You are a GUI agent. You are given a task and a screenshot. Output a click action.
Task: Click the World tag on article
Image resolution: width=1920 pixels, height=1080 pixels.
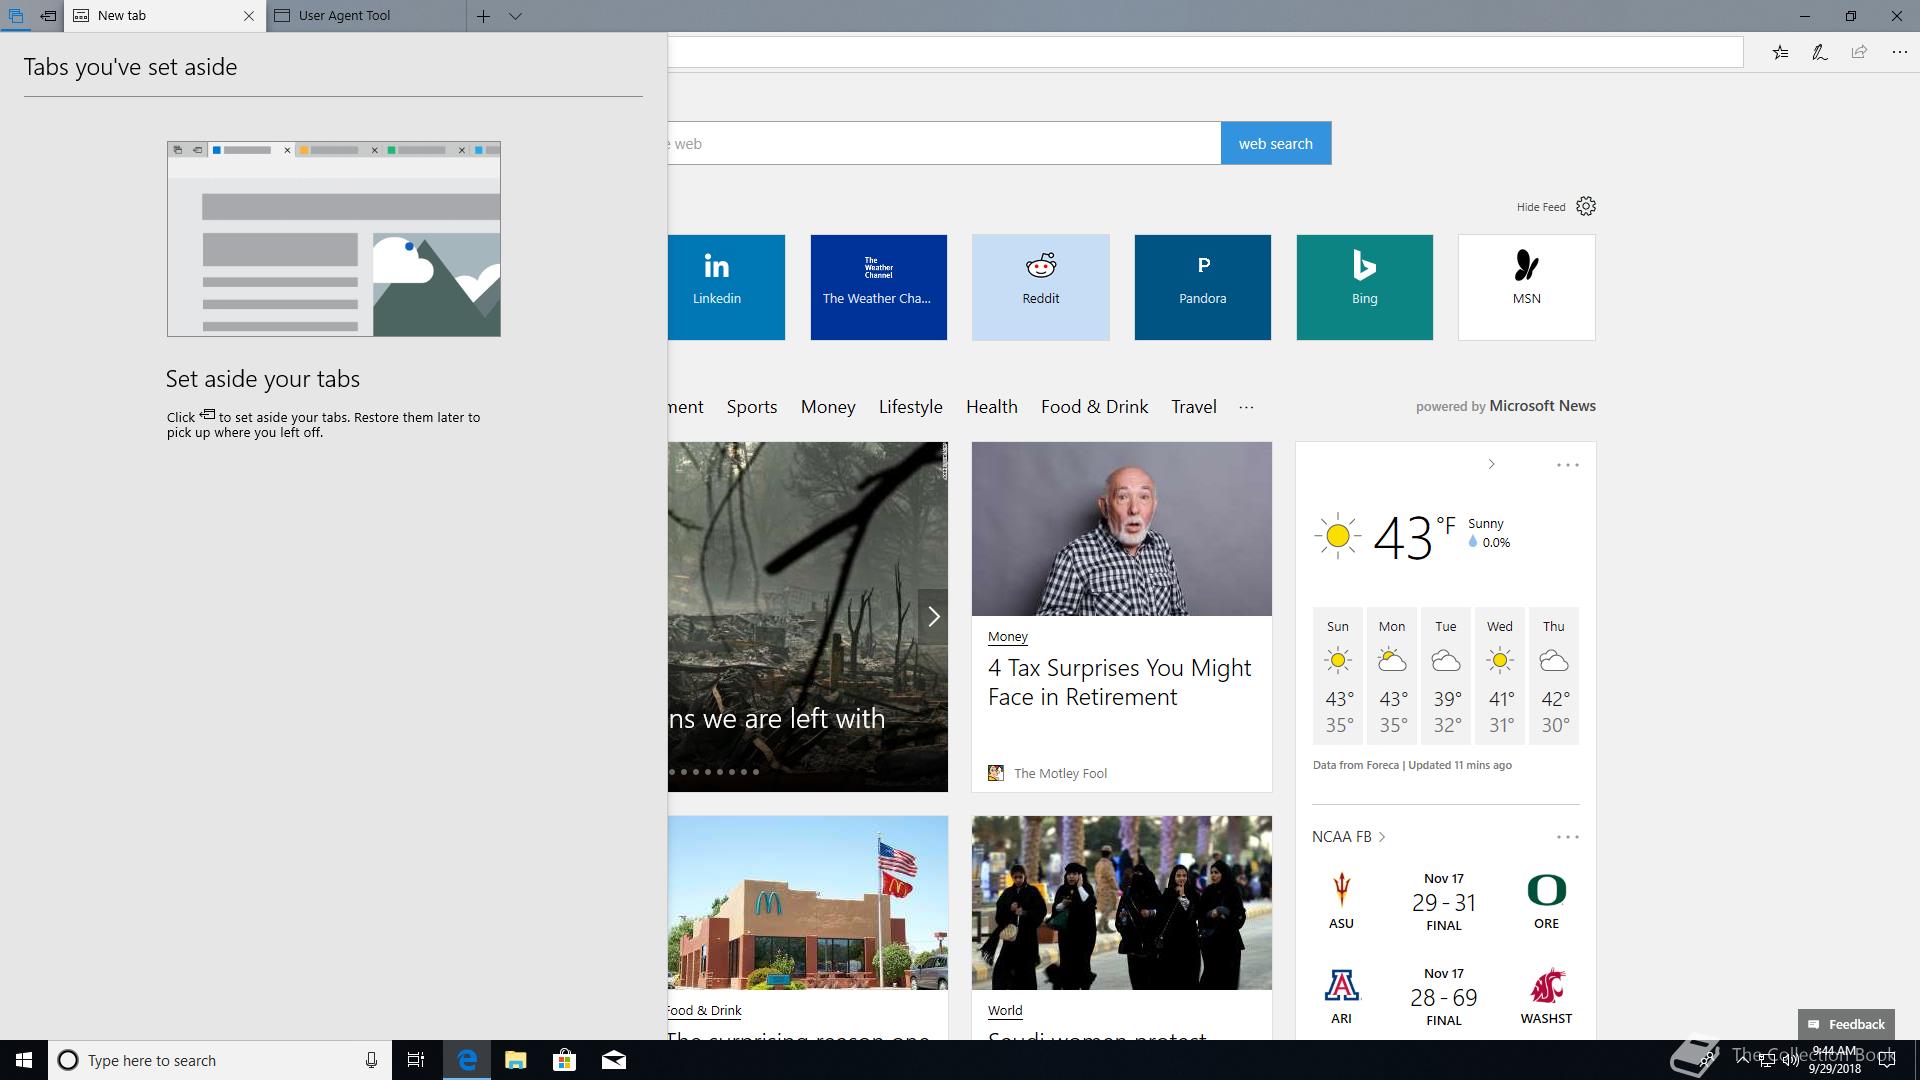[1005, 1010]
